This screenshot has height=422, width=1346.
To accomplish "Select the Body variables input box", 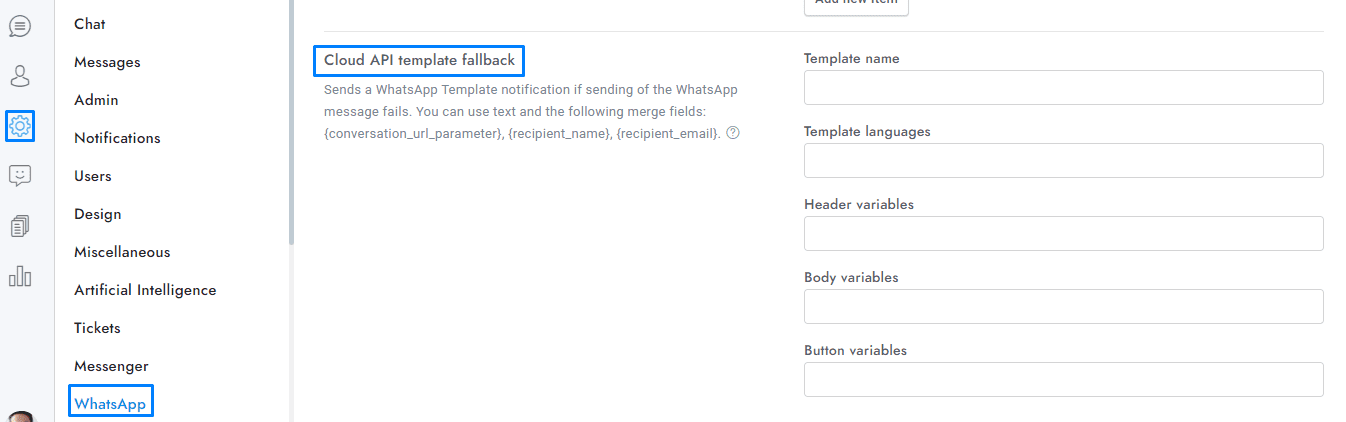I will 1063,307.
